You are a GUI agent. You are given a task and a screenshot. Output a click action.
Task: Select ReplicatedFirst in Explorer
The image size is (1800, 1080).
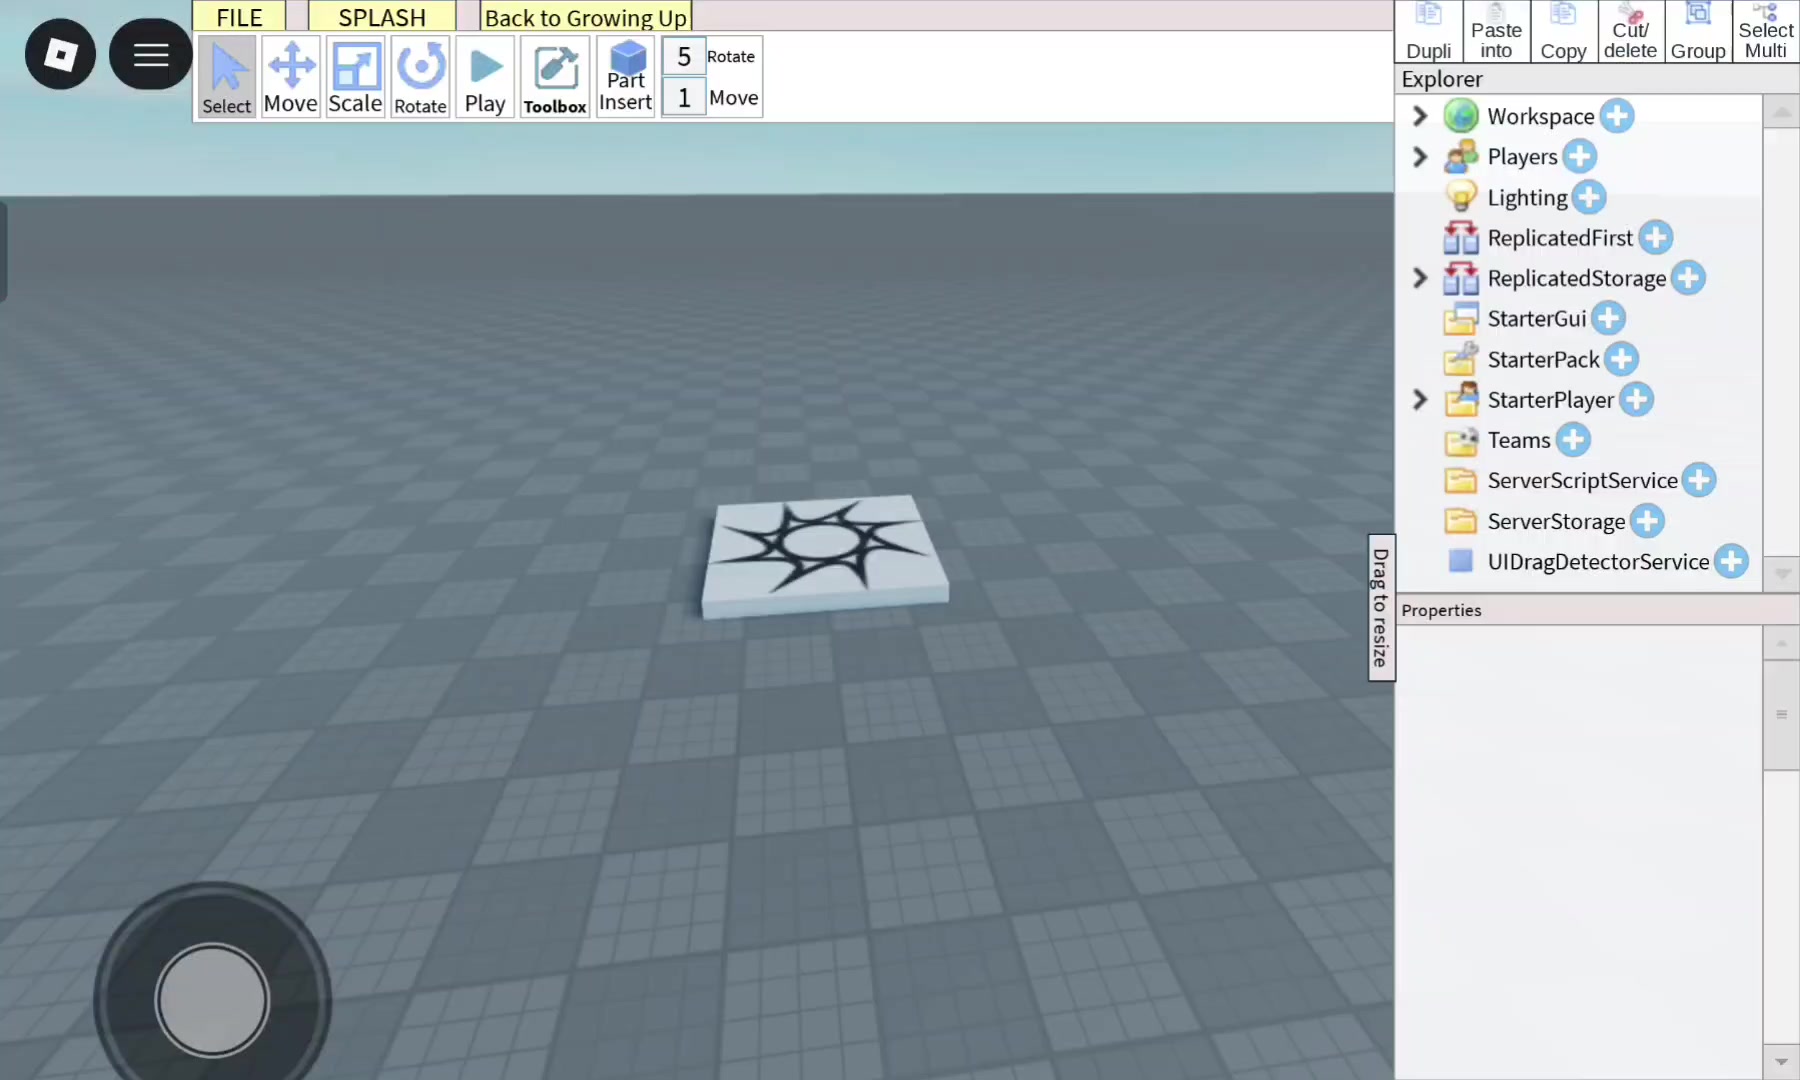[x=1560, y=238]
